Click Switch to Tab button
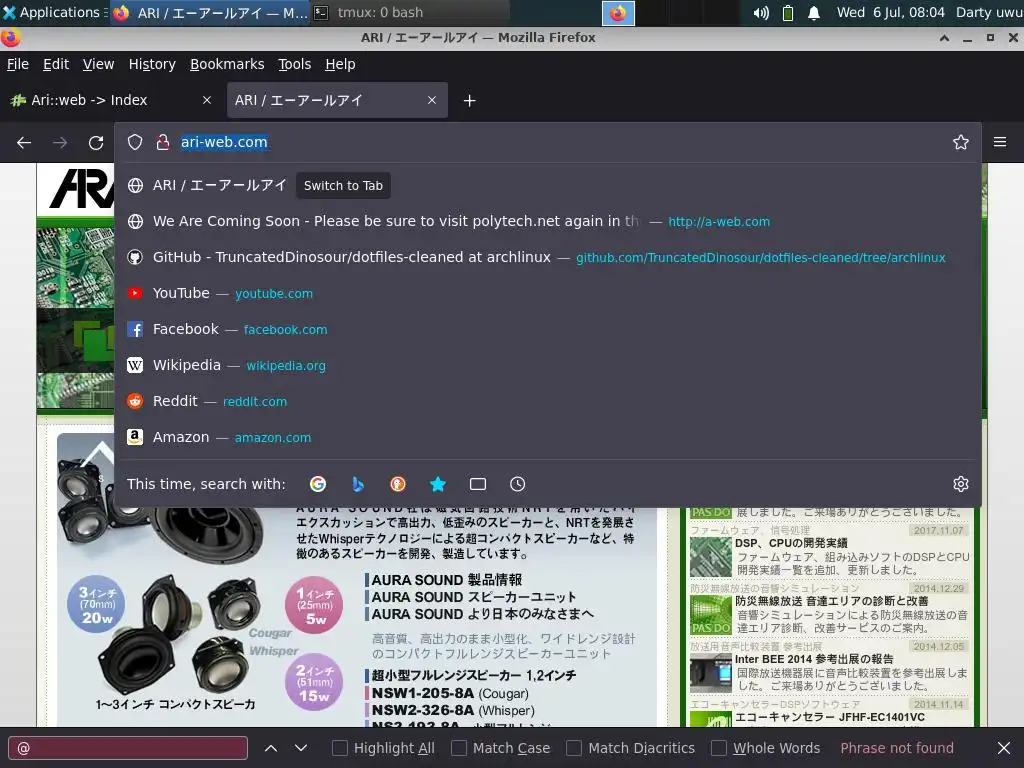The width and height of the screenshot is (1024, 768). pos(343,185)
